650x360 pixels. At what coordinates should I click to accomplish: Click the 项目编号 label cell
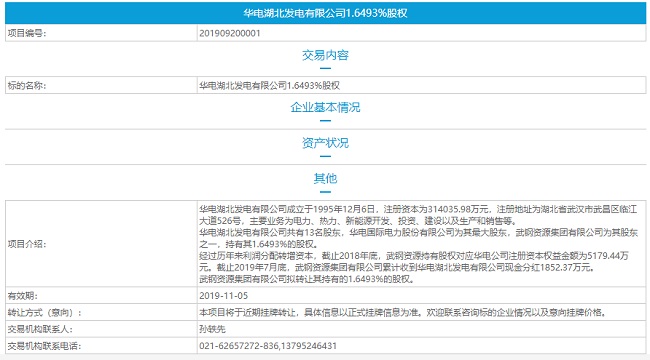pos(101,33)
